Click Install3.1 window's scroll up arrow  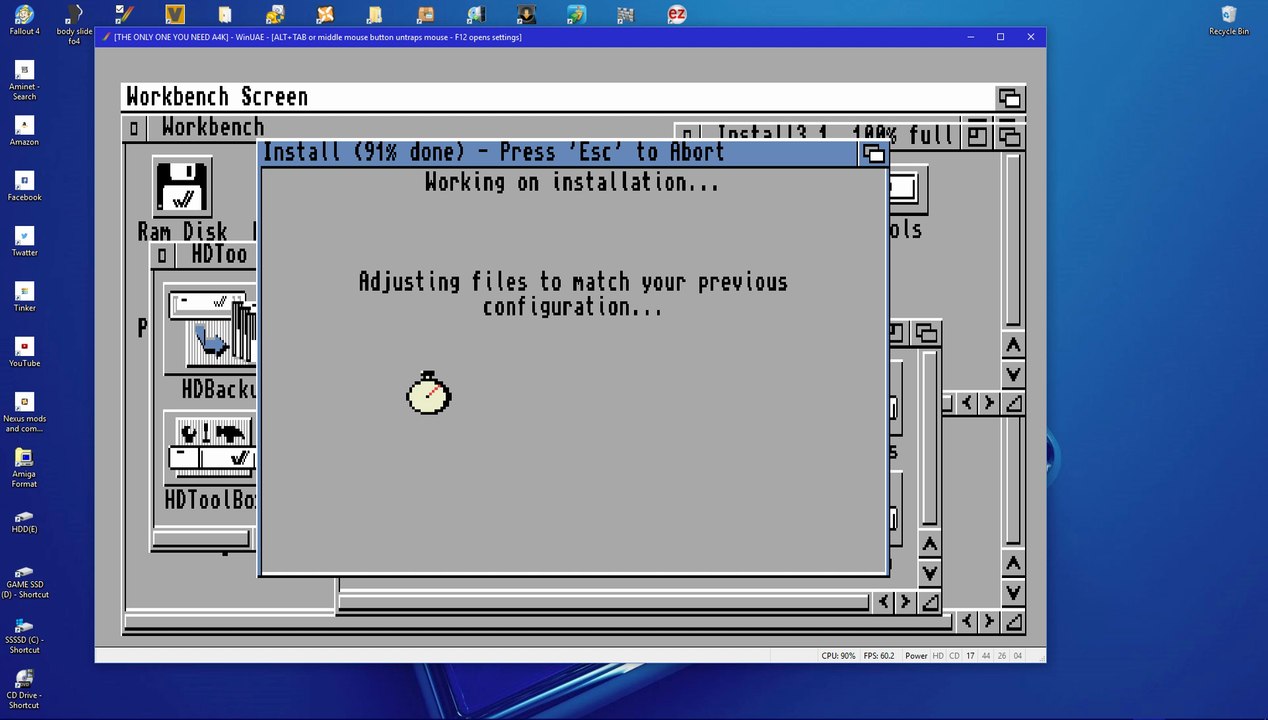coord(1013,344)
